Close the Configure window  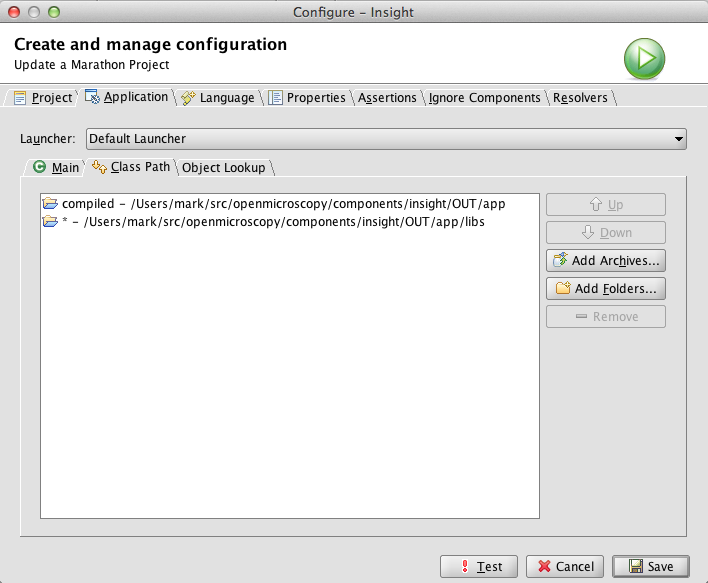[x=14, y=12]
